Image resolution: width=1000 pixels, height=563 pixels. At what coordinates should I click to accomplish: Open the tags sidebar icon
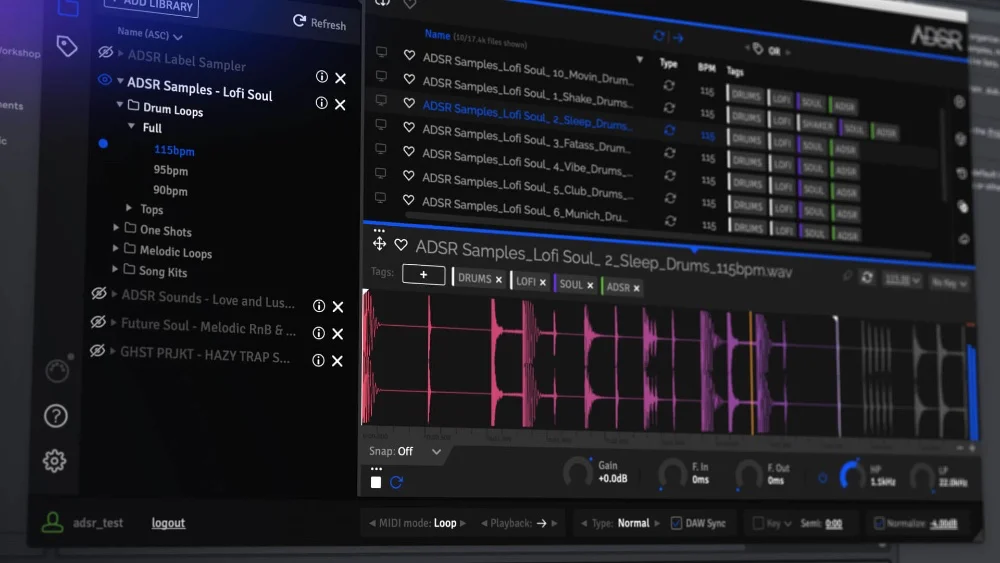(67, 46)
